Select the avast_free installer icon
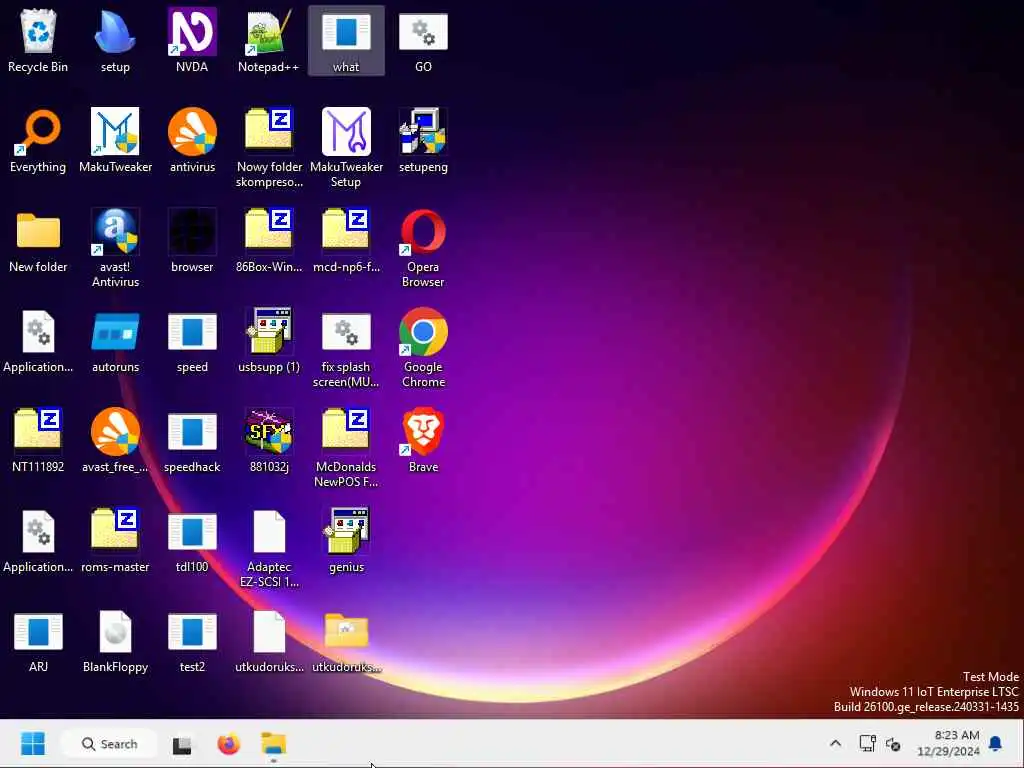Image resolution: width=1024 pixels, height=768 pixels. pos(115,441)
